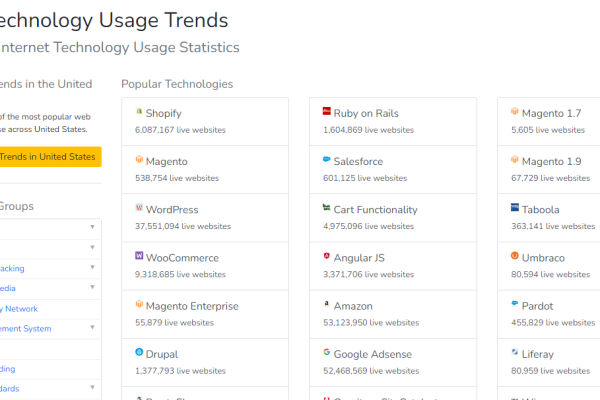
Task: Click the Shopify logo icon
Action: pyautogui.click(x=139, y=111)
